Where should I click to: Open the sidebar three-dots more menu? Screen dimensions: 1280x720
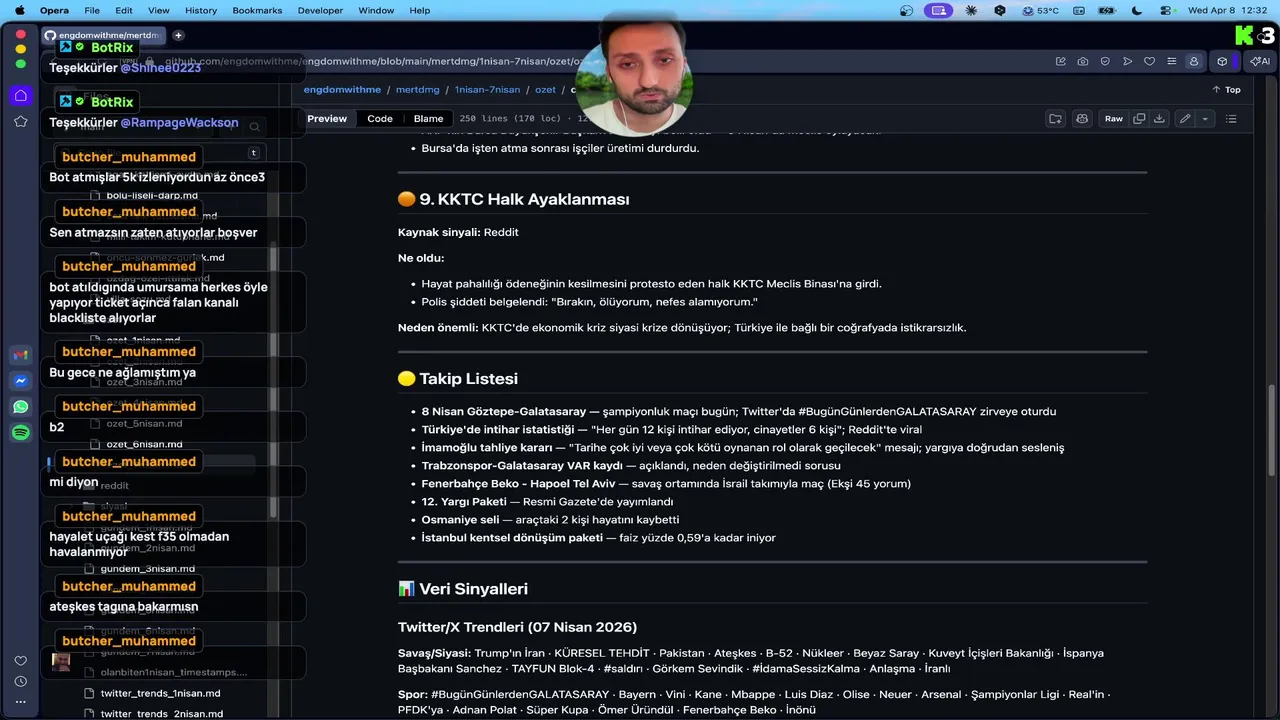click(21, 701)
